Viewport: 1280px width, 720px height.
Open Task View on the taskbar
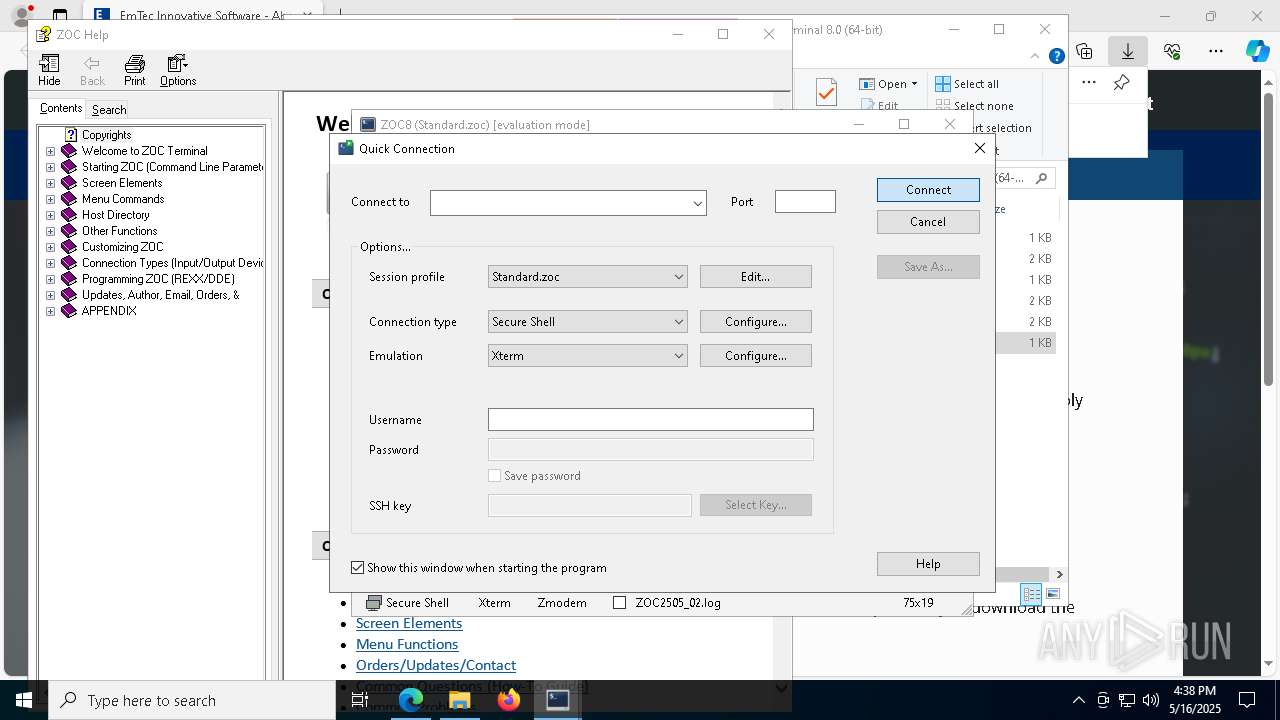pos(360,701)
